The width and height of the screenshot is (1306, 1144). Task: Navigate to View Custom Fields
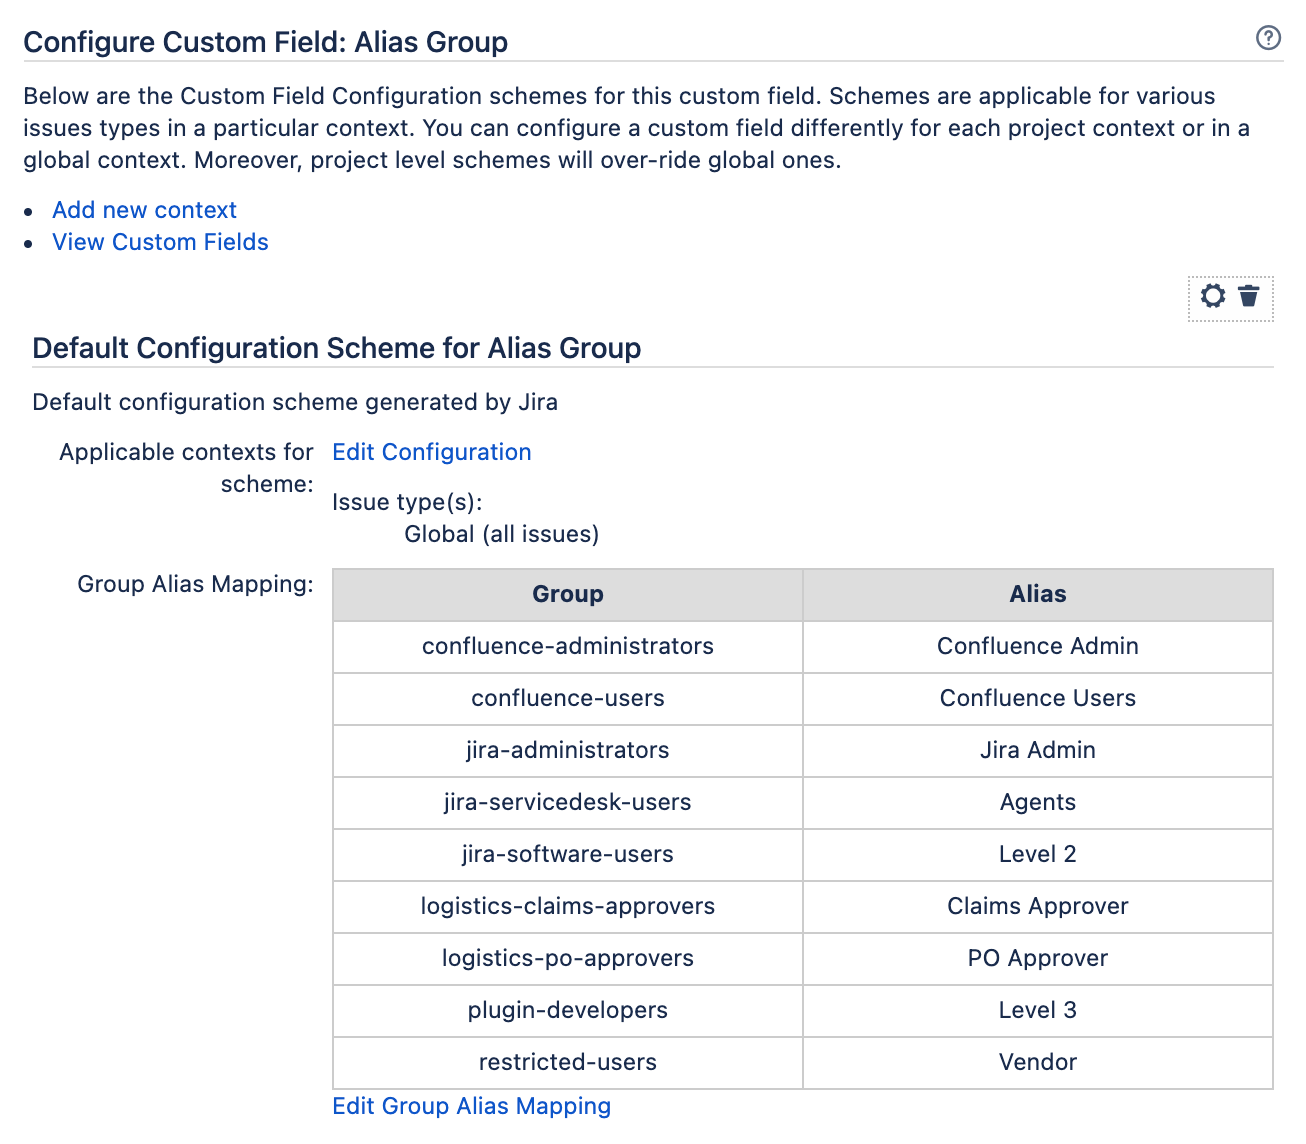[160, 242]
